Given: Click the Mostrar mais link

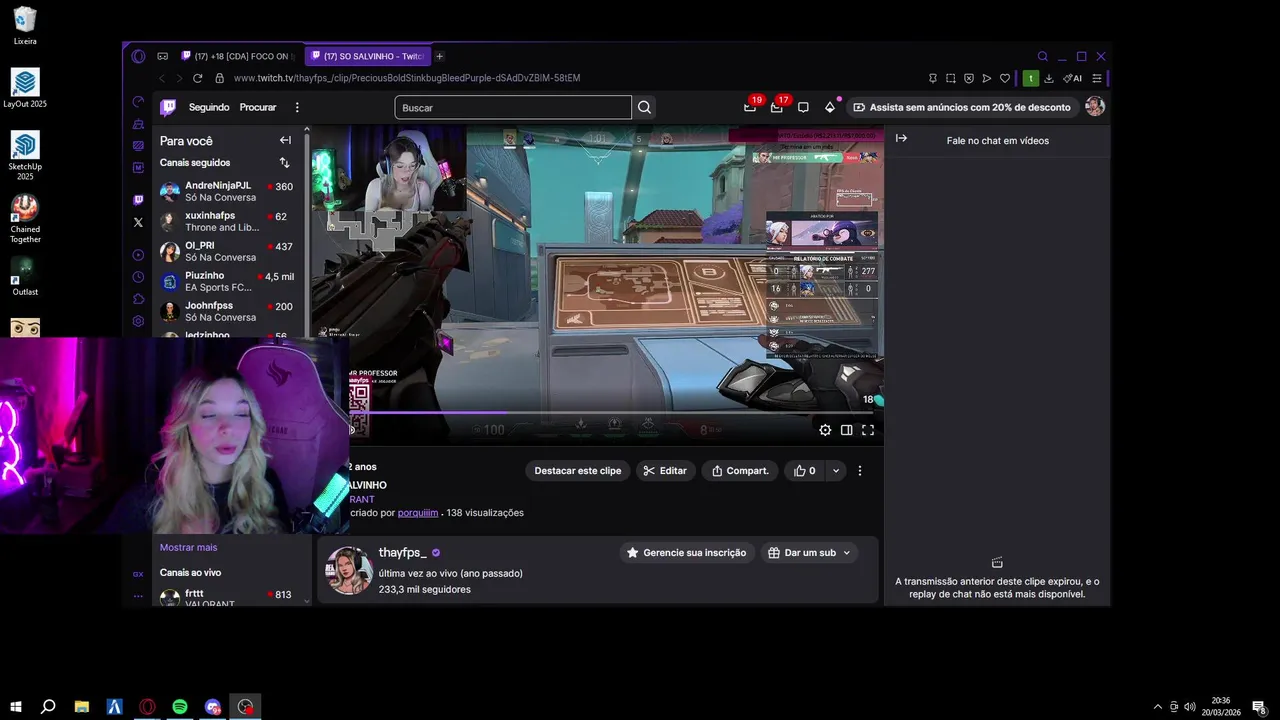Looking at the screenshot, I should (188, 547).
